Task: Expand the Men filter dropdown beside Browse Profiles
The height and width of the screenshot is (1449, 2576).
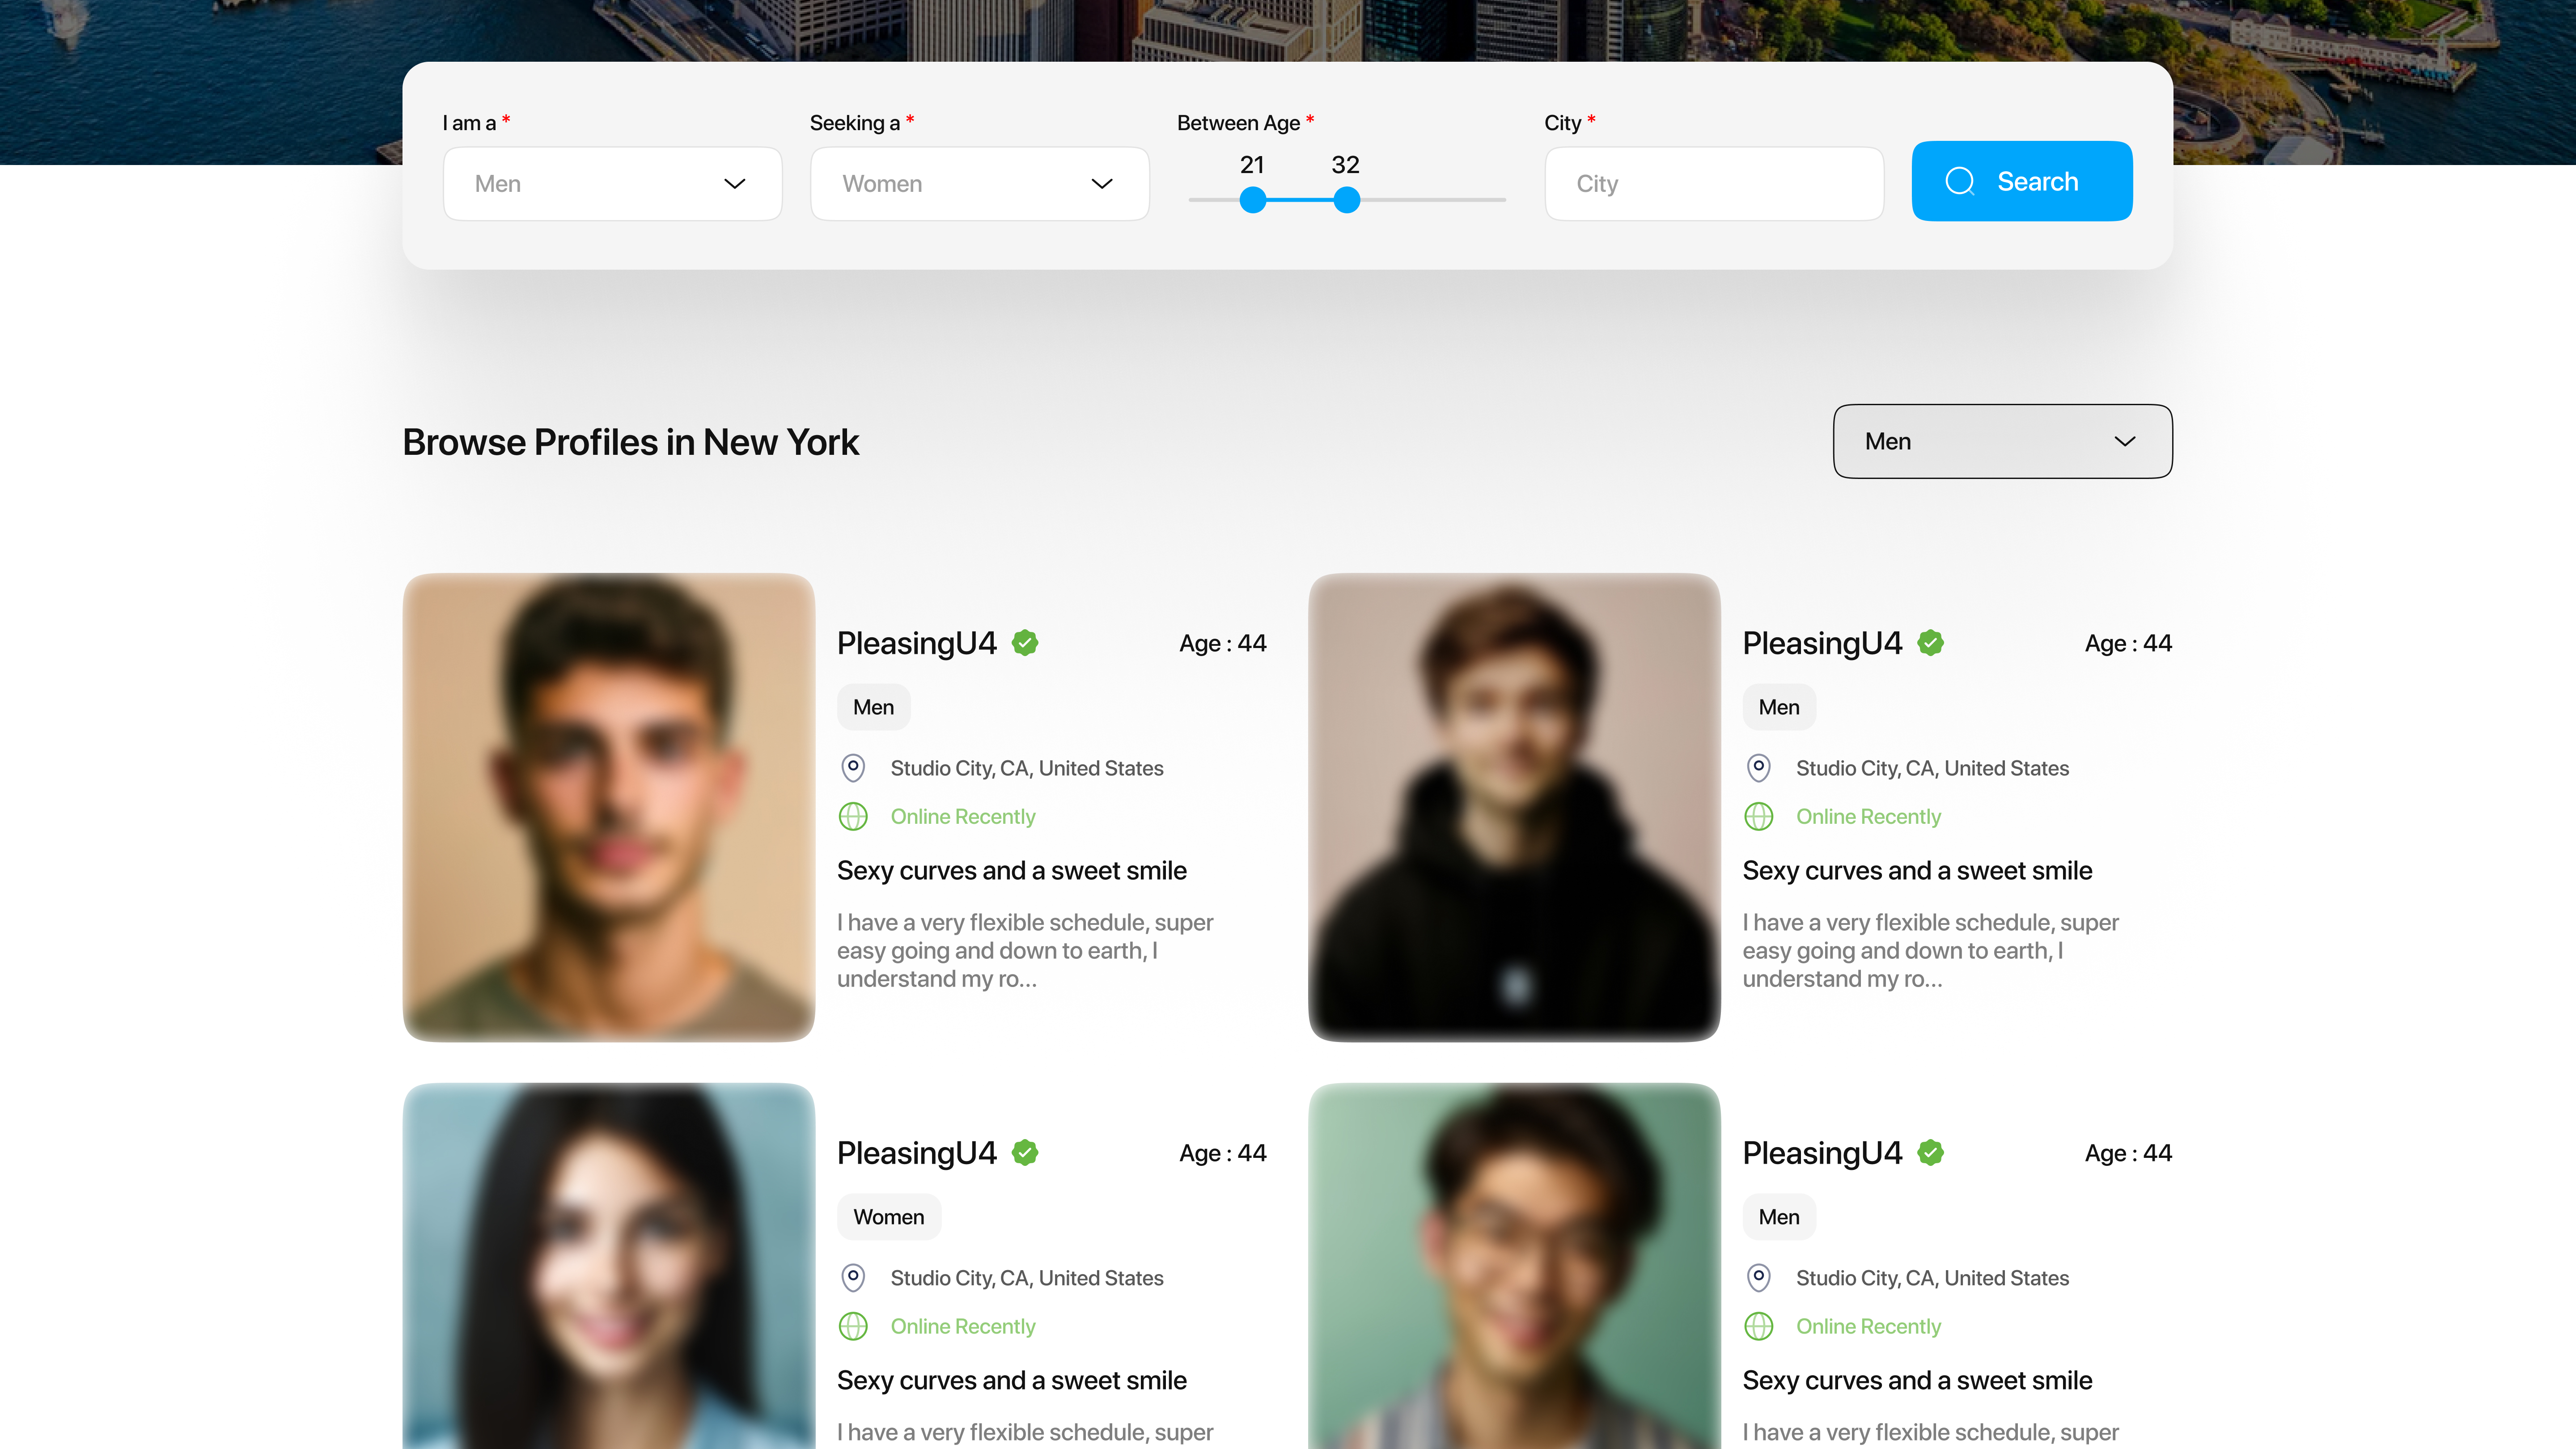Action: tap(2002, 441)
